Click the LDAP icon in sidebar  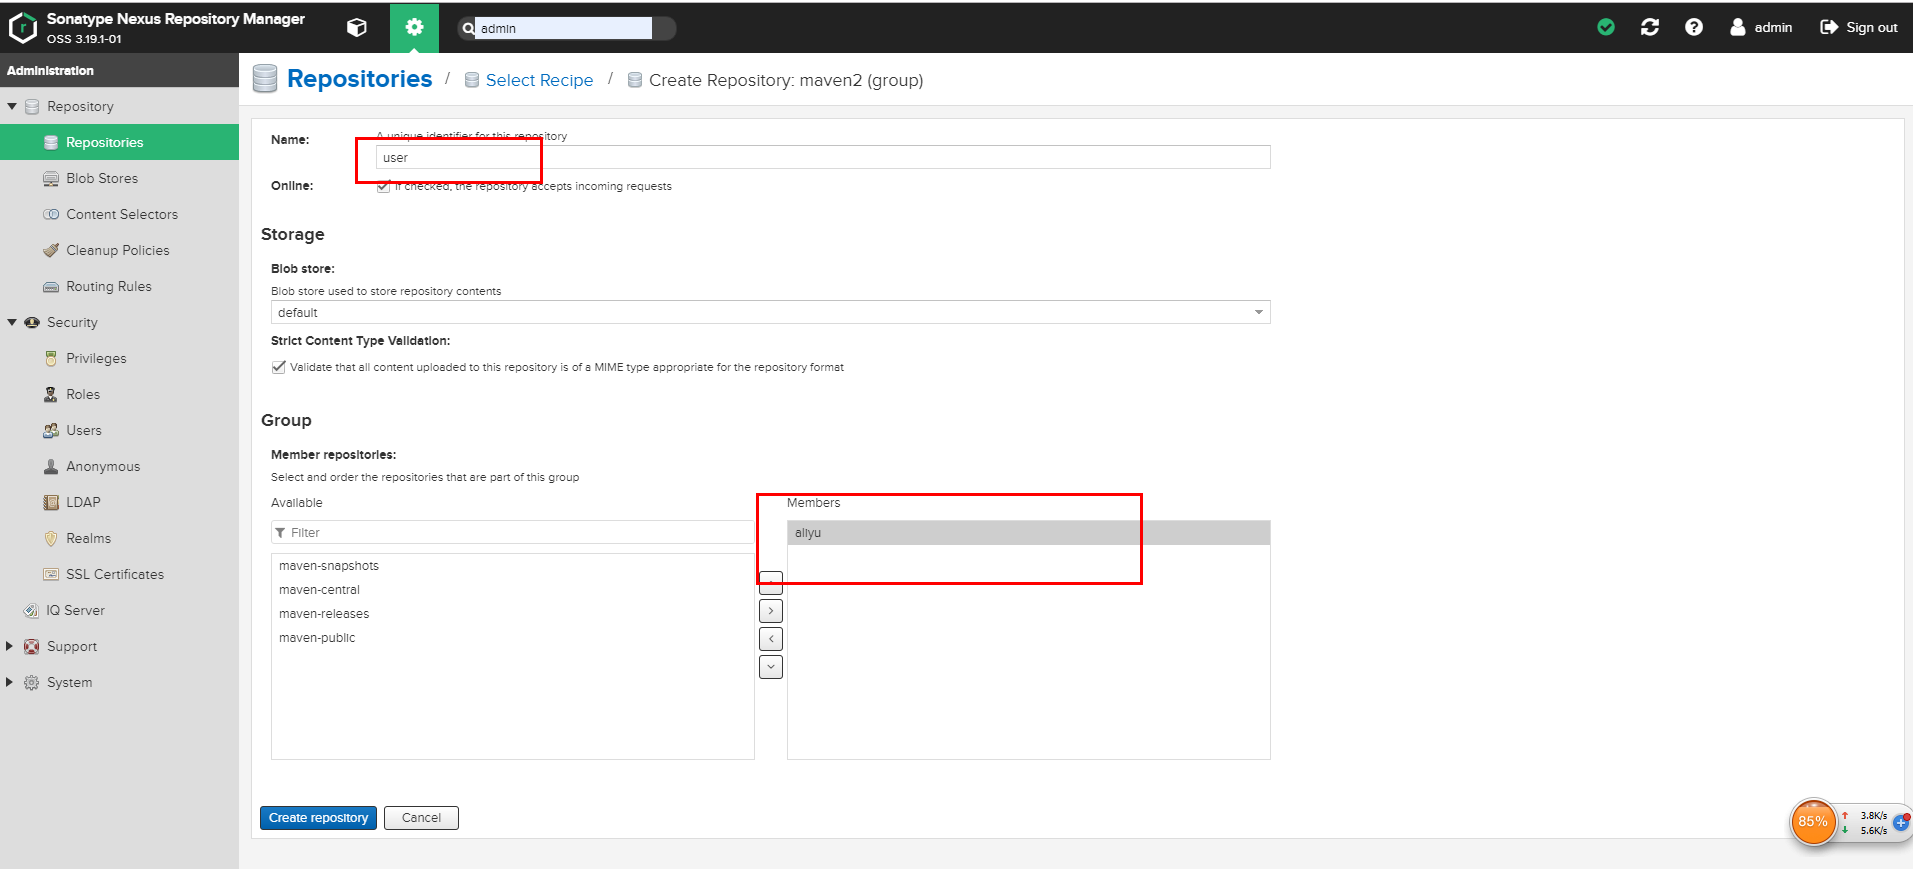tap(51, 502)
